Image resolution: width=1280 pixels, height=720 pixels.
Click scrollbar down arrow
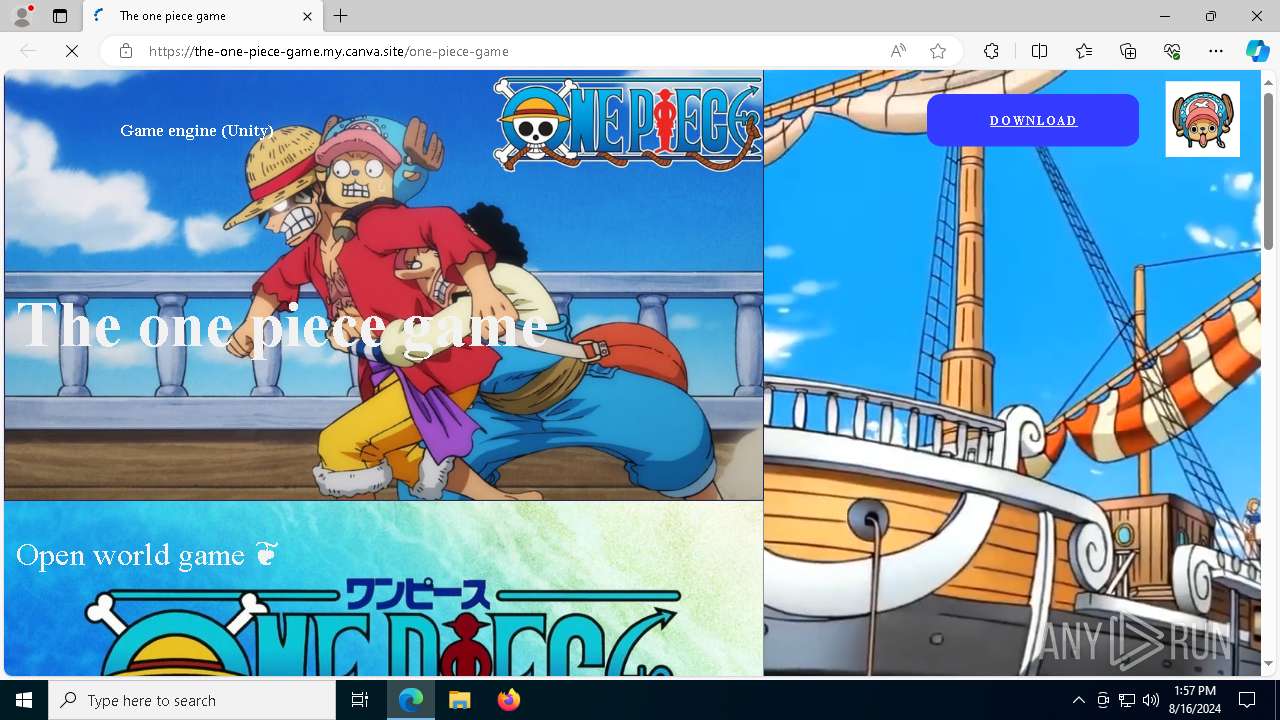(1269, 664)
